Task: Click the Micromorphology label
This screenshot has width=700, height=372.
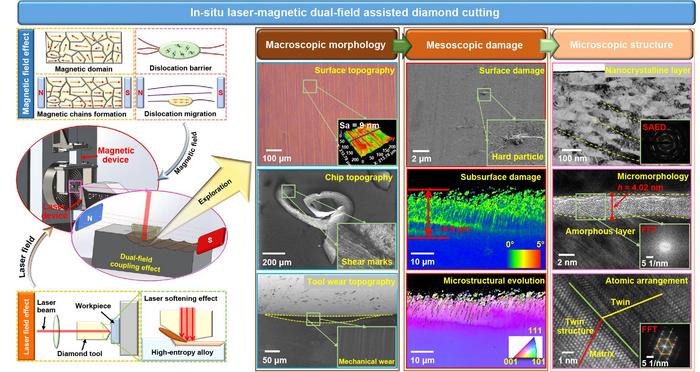Action: (653, 176)
